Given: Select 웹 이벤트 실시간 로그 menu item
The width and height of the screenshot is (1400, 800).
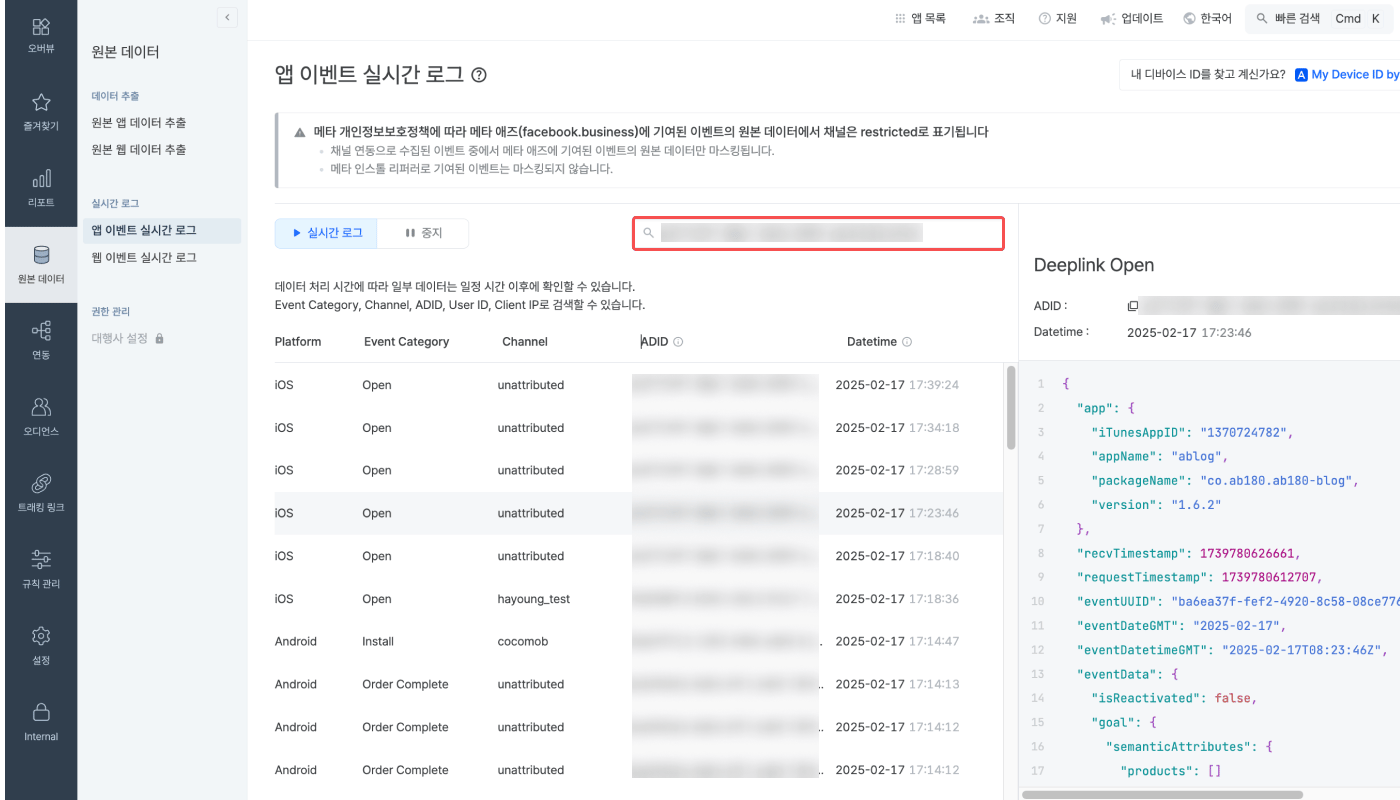Looking at the screenshot, I should (144, 258).
